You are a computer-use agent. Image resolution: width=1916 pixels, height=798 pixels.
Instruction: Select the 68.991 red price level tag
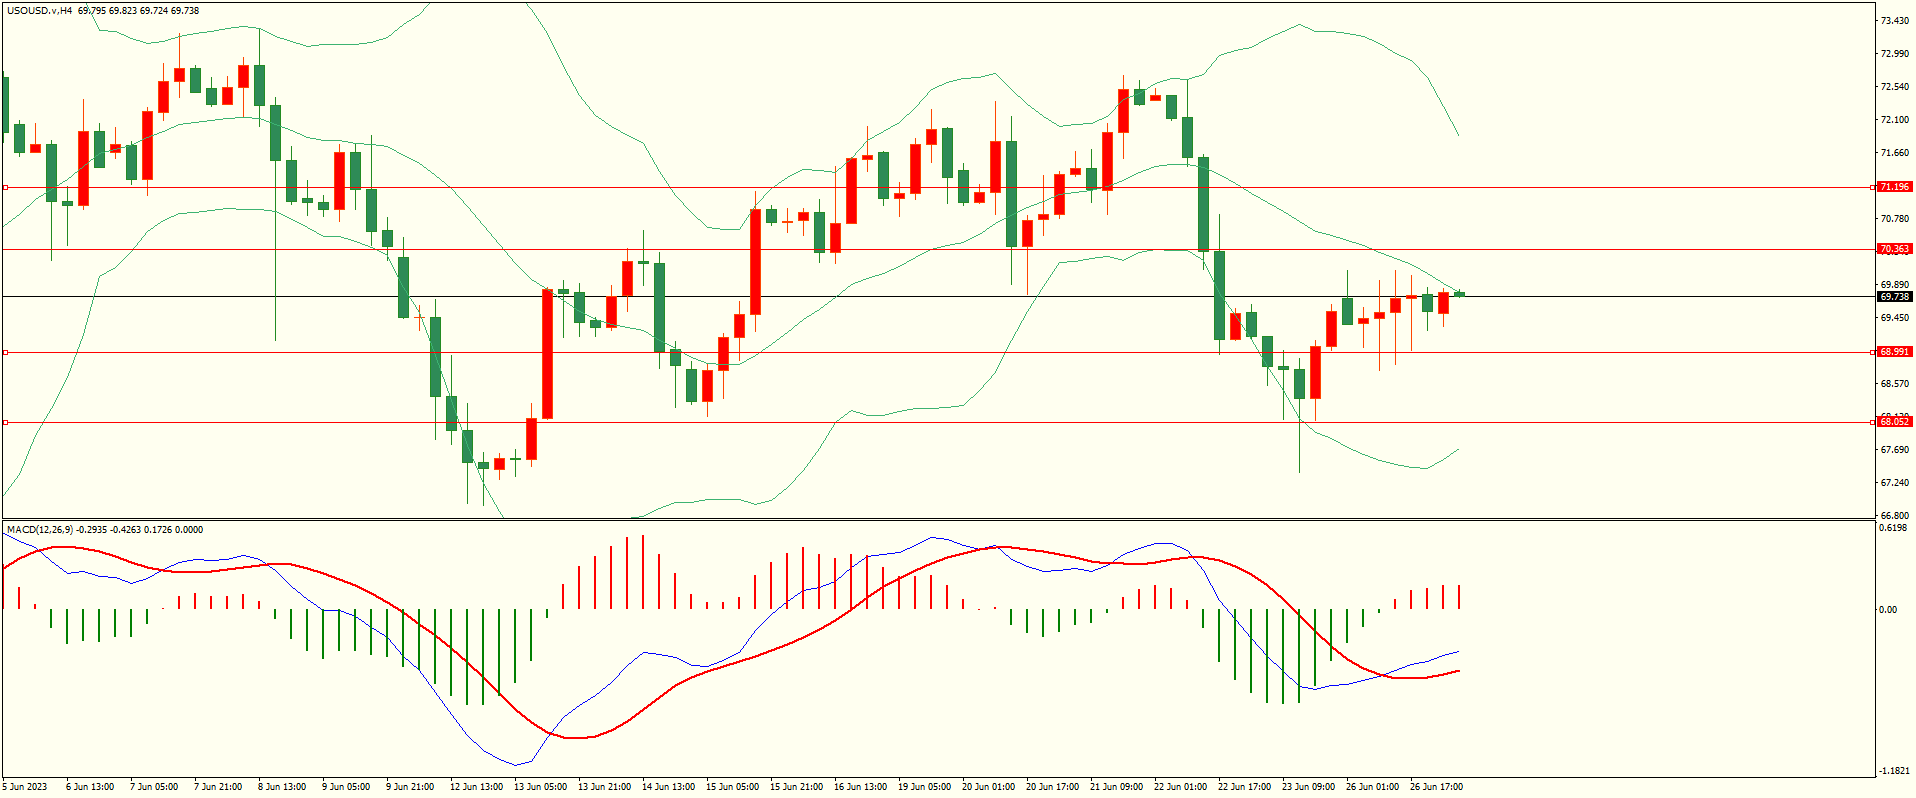pos(1894,352)
